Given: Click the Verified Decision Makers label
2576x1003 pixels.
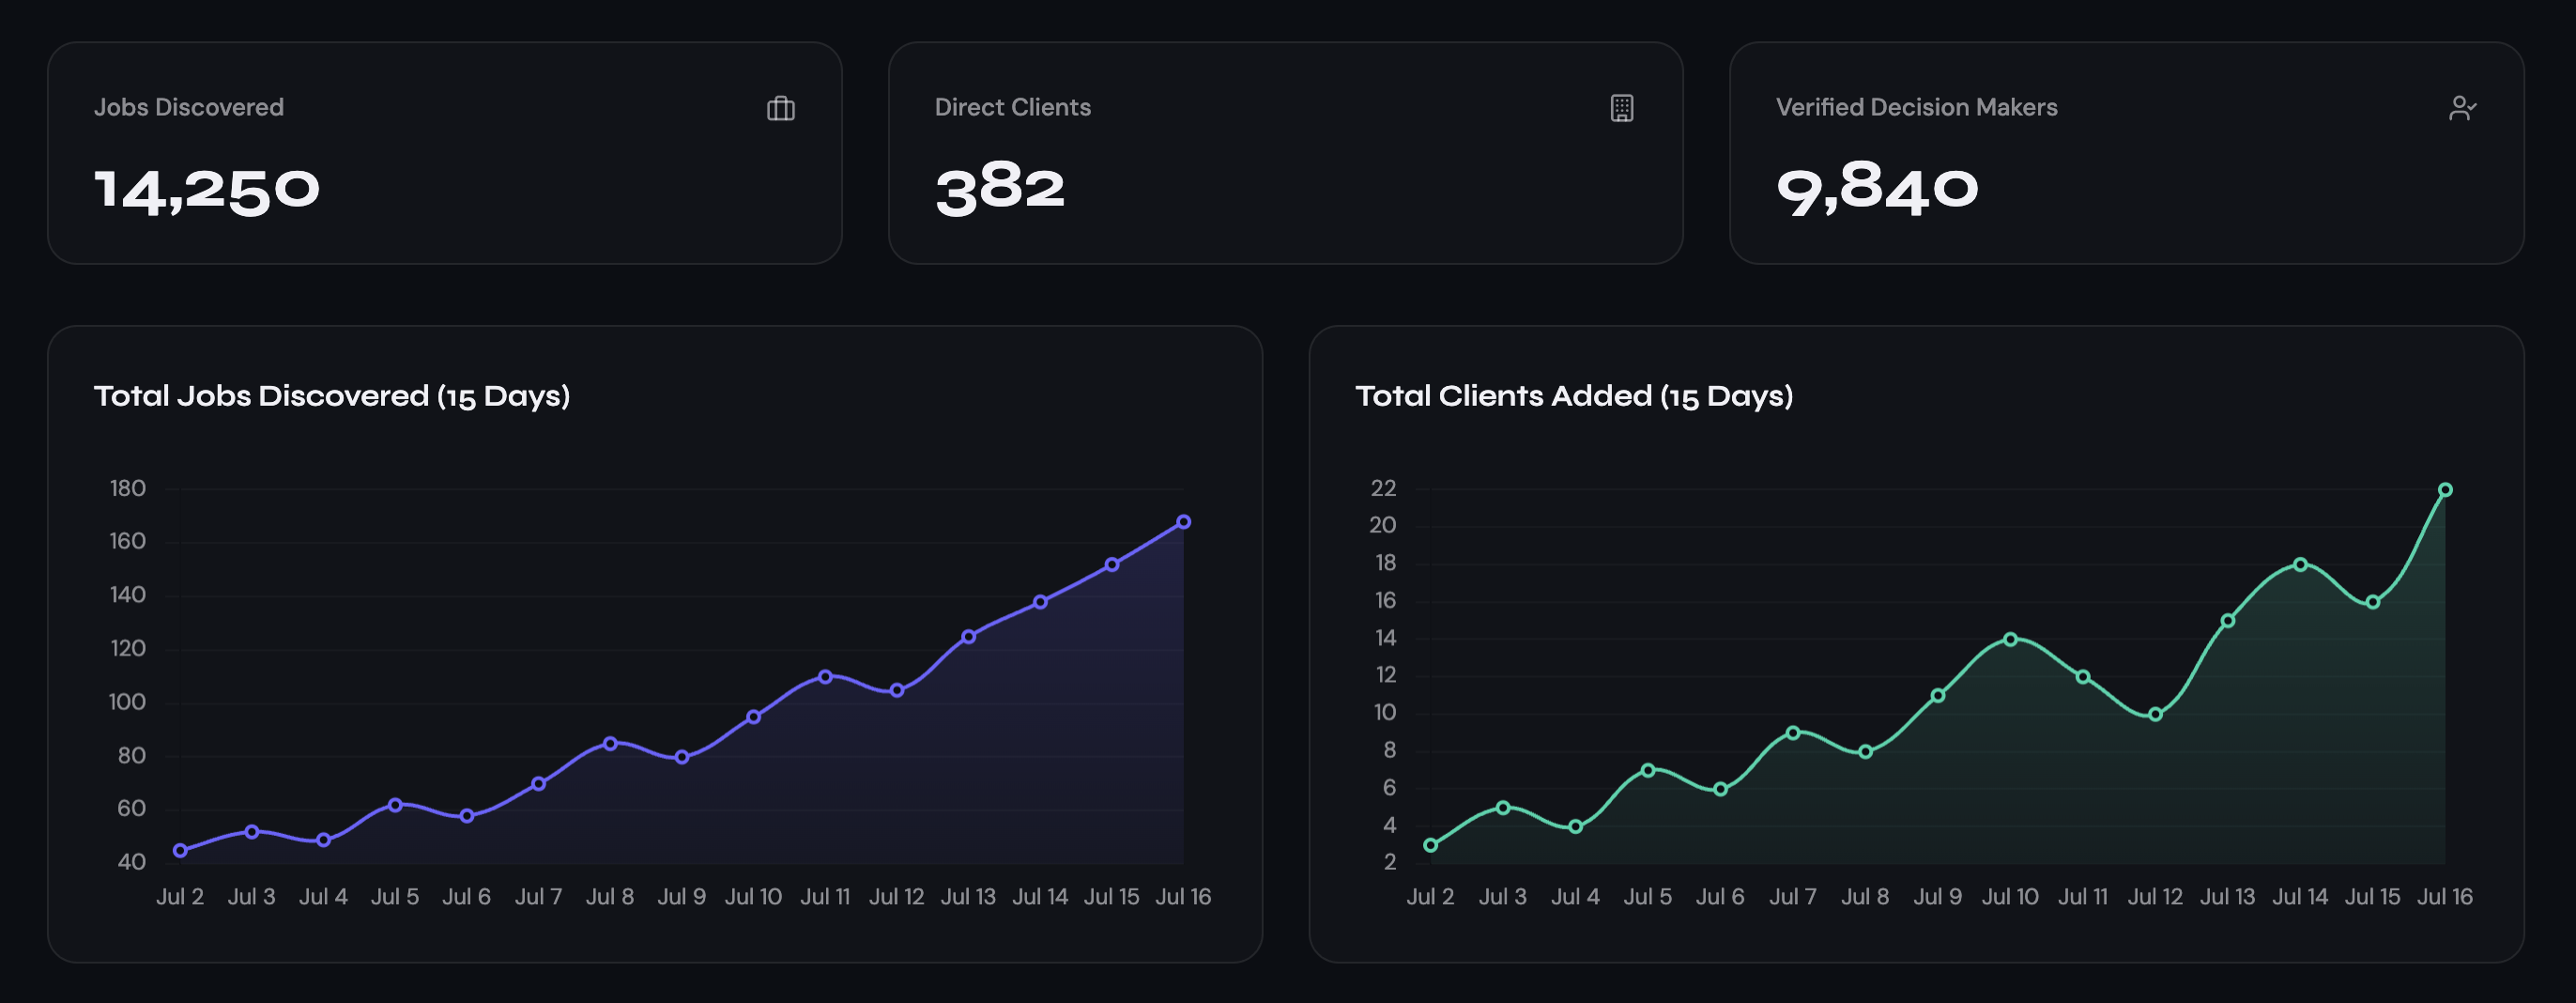Looking at the screenshot, I should coord(1917,107).
